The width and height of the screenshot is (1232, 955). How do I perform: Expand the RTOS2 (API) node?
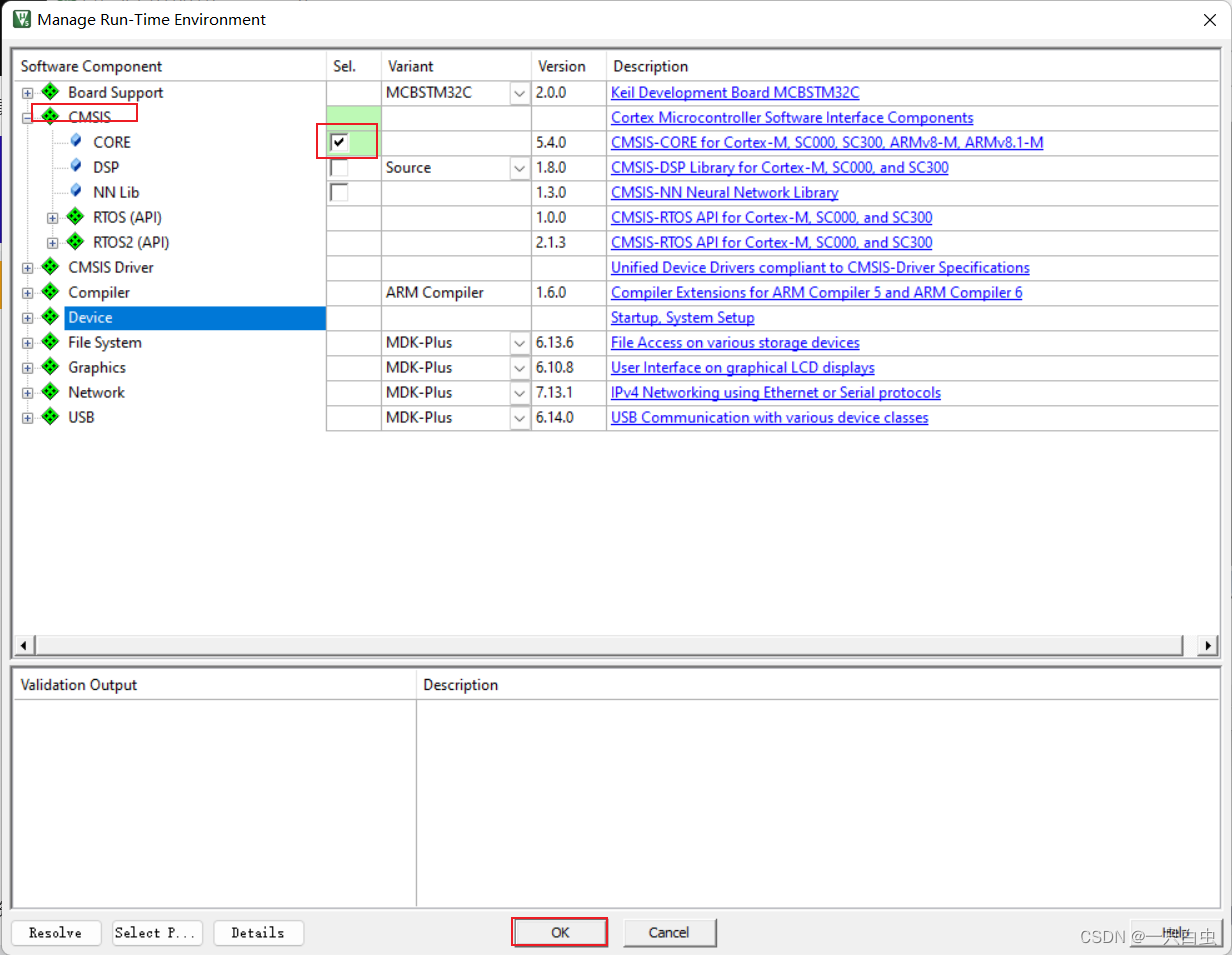tap(53, 243)
